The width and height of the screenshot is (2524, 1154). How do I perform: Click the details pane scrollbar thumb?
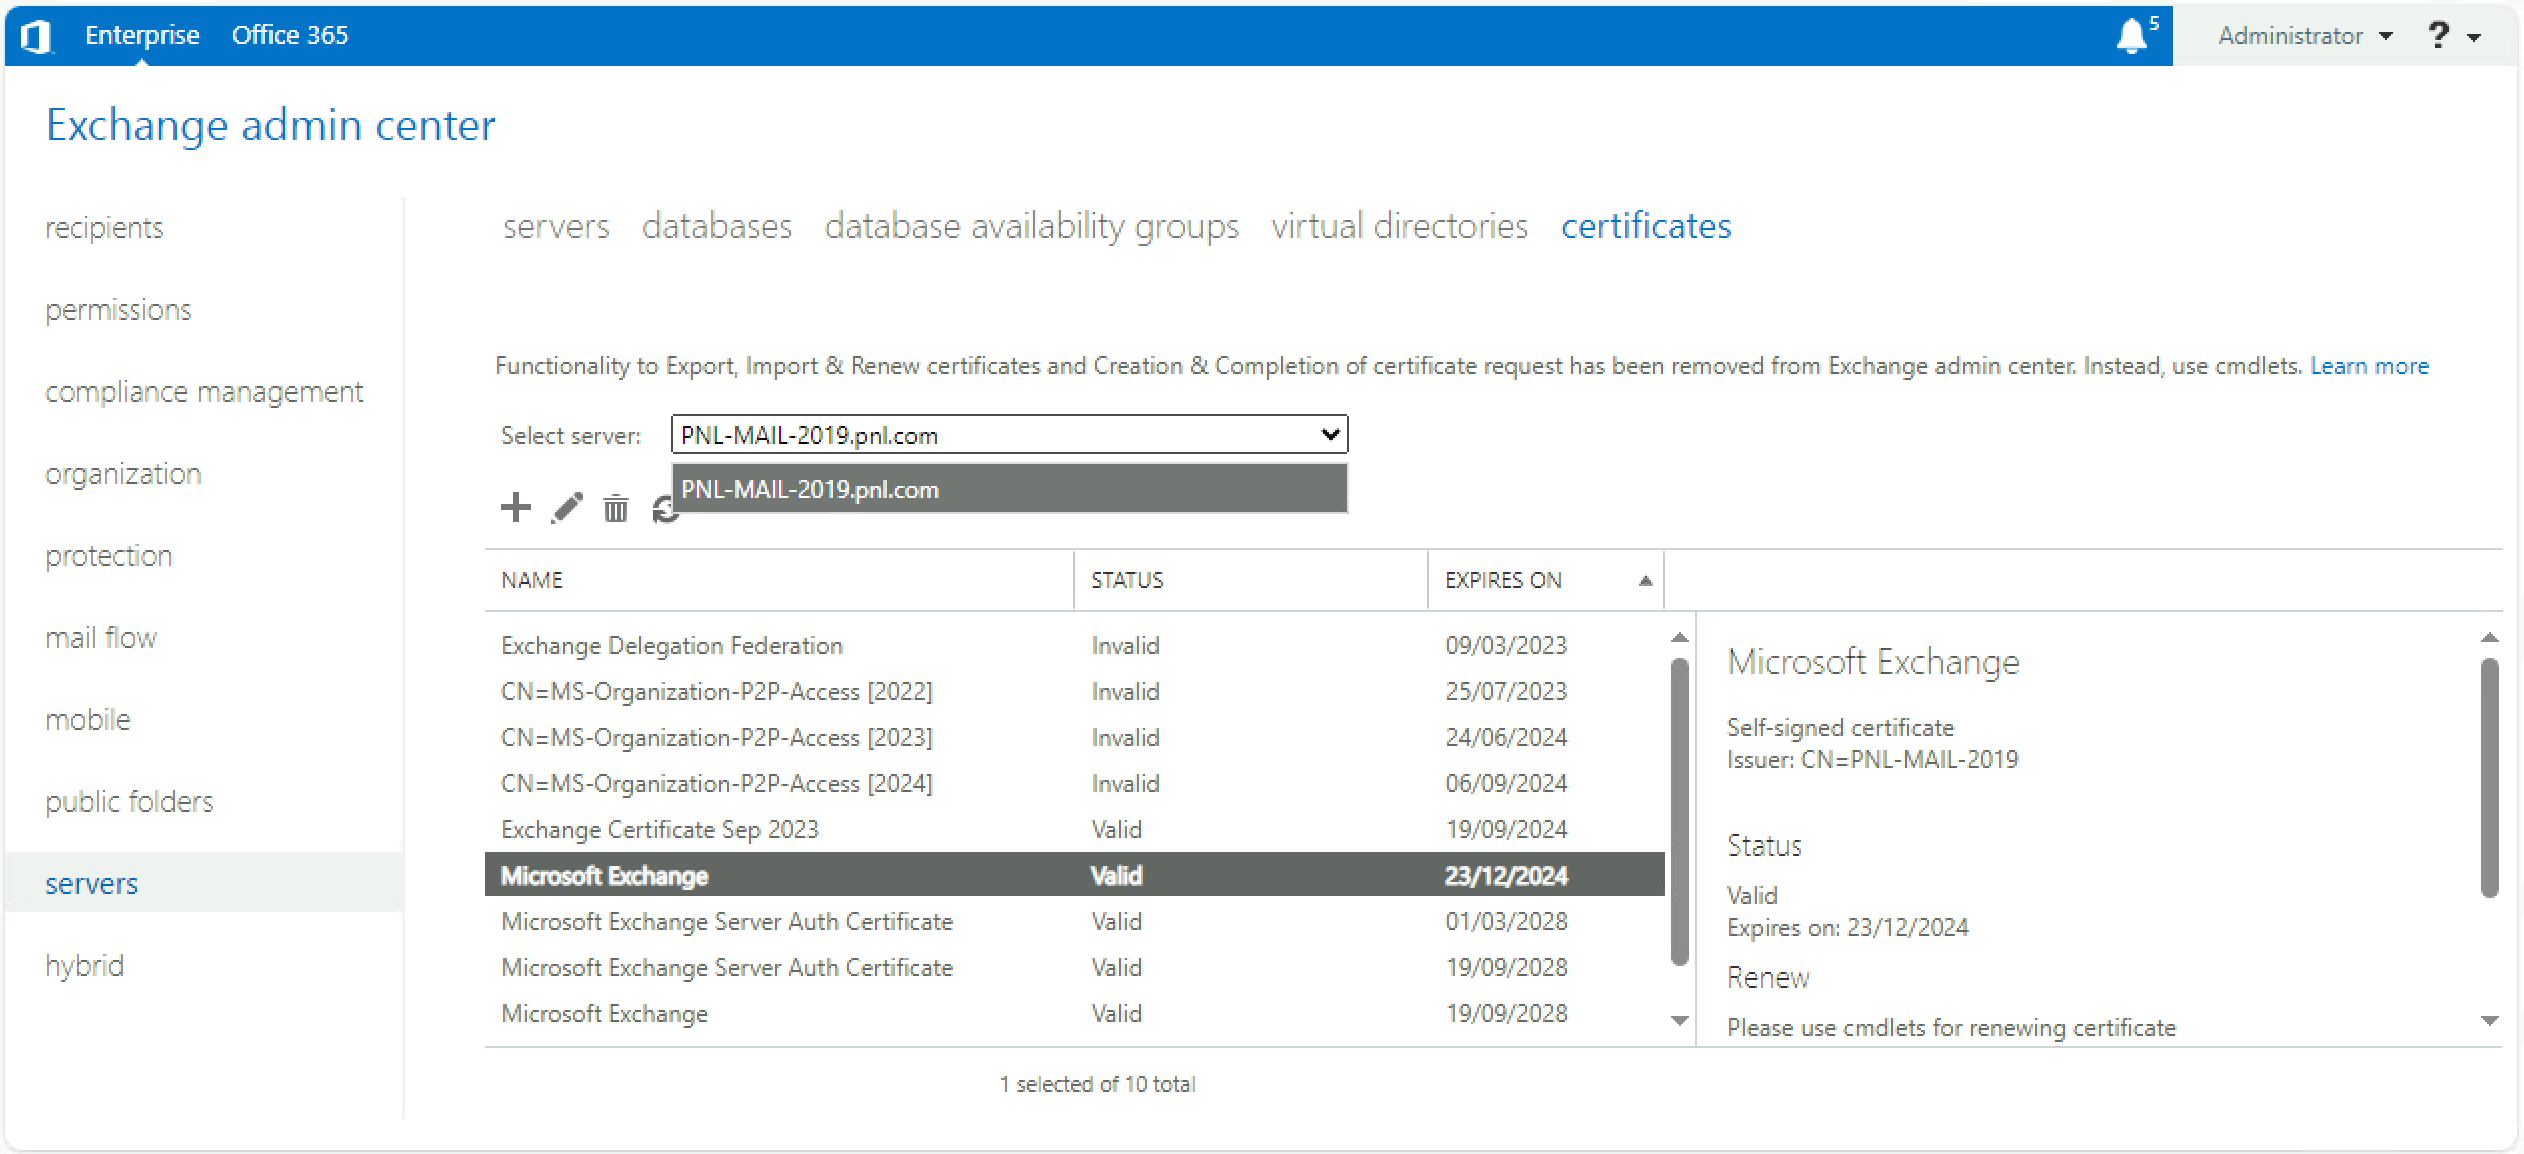pyautogui.click(x=2489, y=777)
